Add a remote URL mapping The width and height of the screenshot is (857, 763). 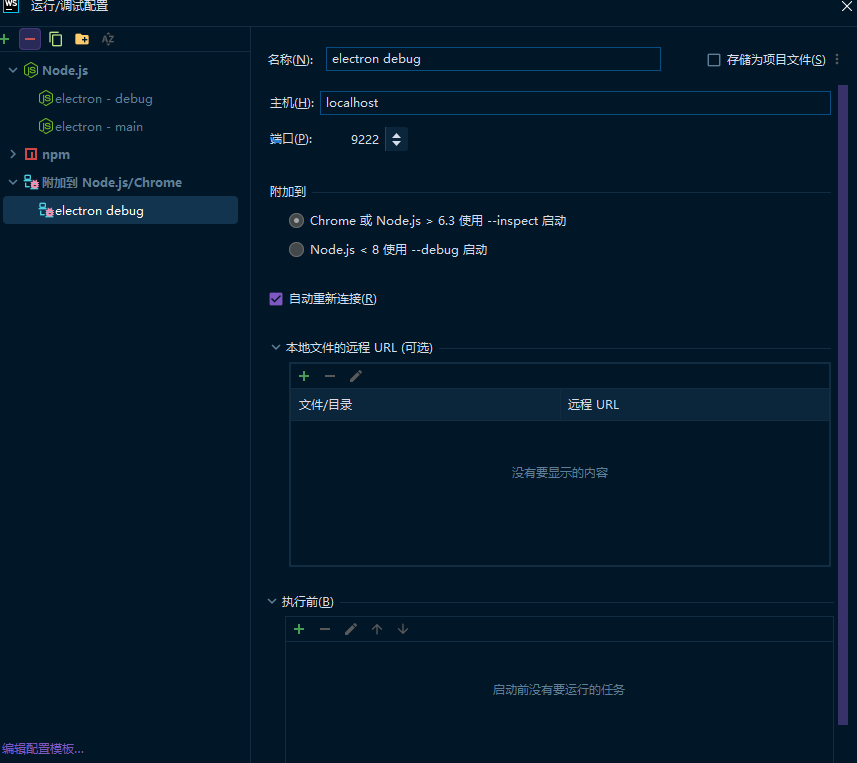pyautogui.click(x=304, y=376)
